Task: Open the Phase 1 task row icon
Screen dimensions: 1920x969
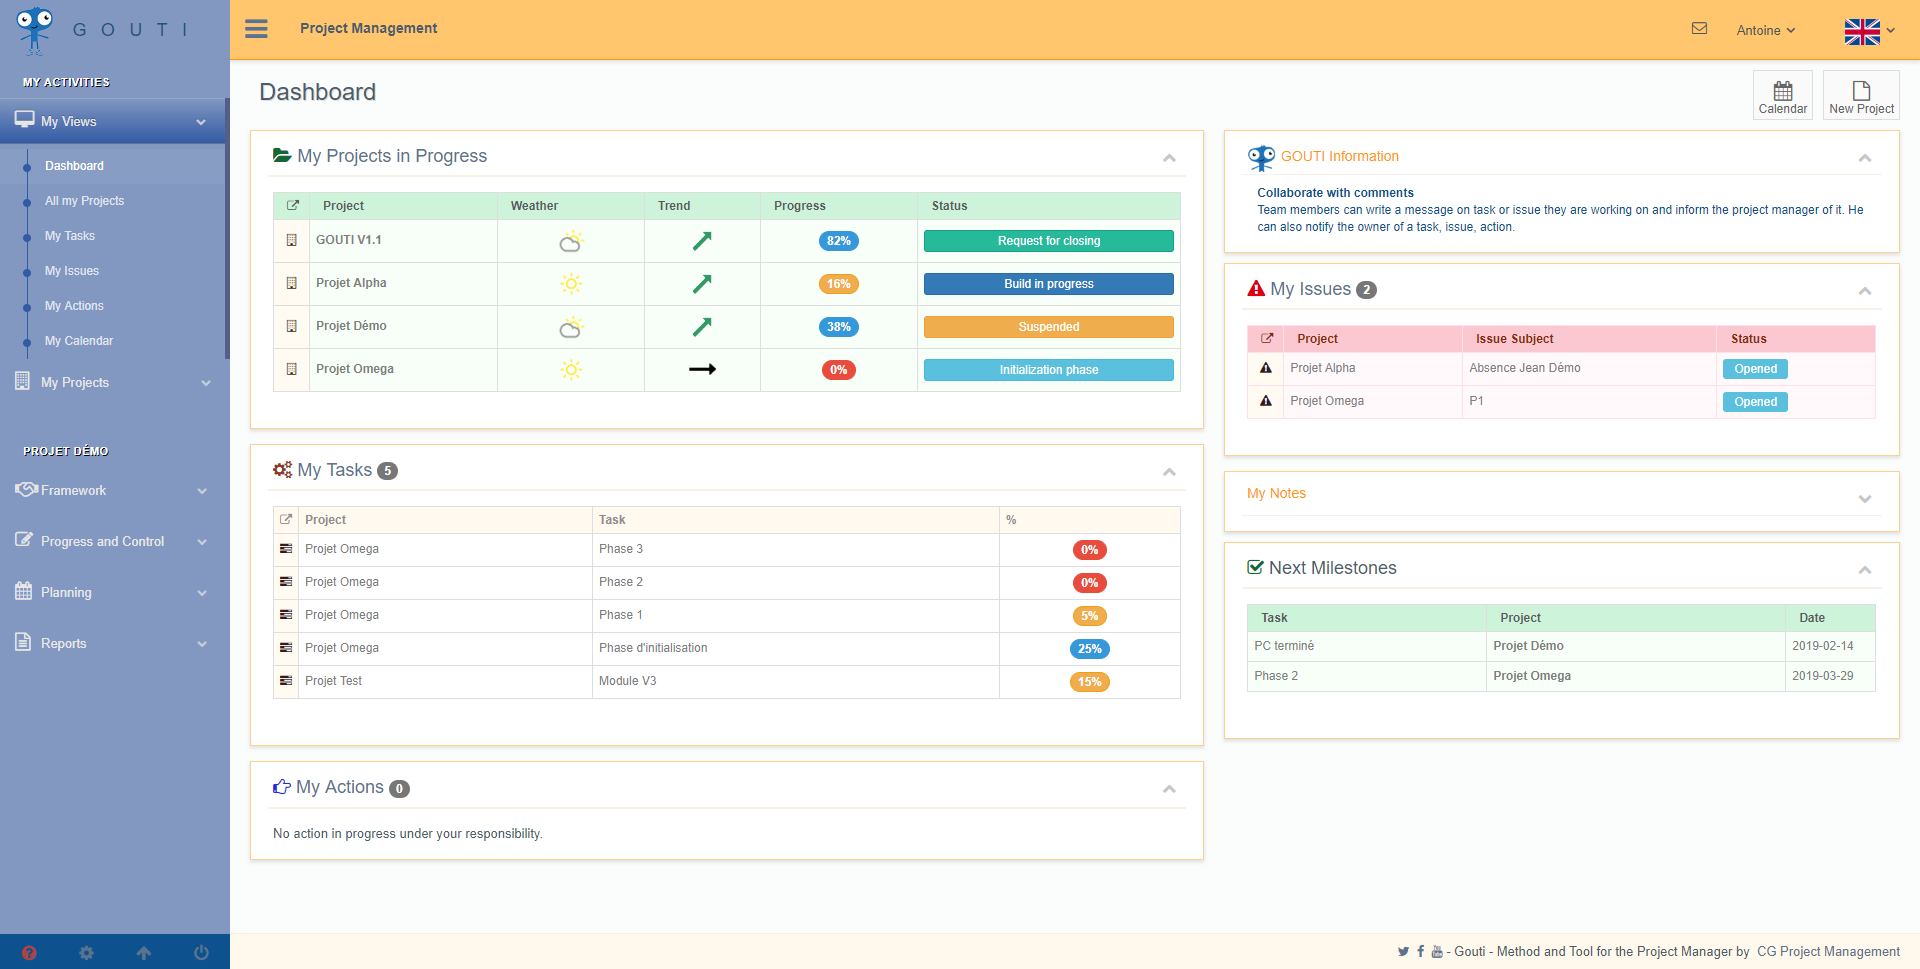Action: coord(286,615)
